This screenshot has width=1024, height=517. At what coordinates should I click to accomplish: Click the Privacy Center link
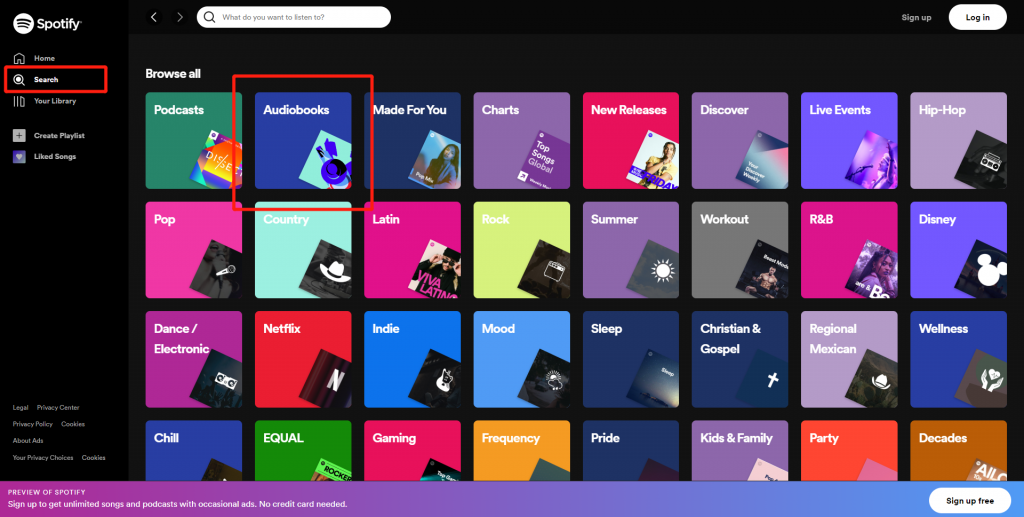(x=58, y=407)
